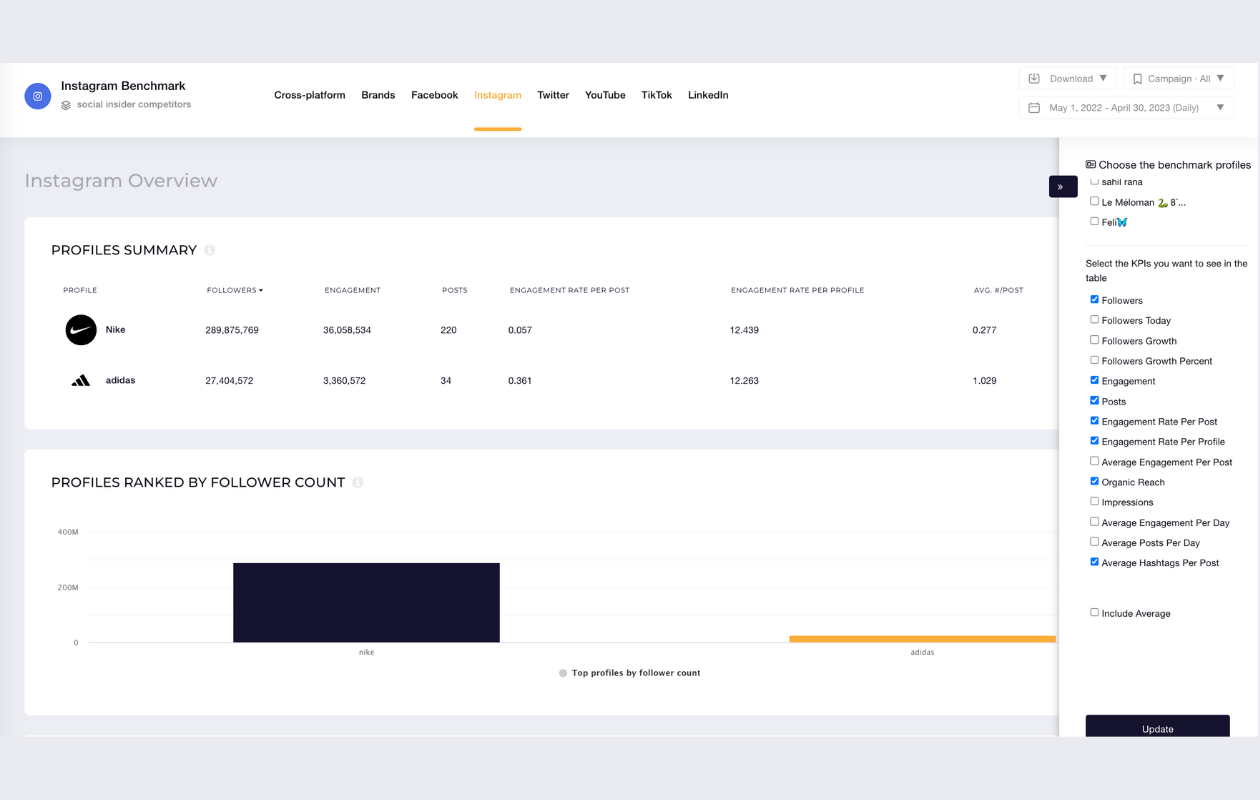
Task: Uncheck Engagement Rate Per Post checkbox
Action: pos(1094,421)
